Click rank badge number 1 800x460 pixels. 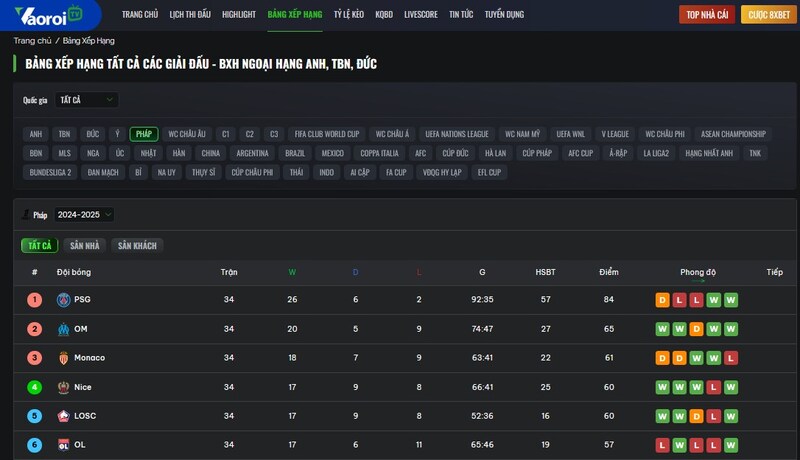coord(35,299)
